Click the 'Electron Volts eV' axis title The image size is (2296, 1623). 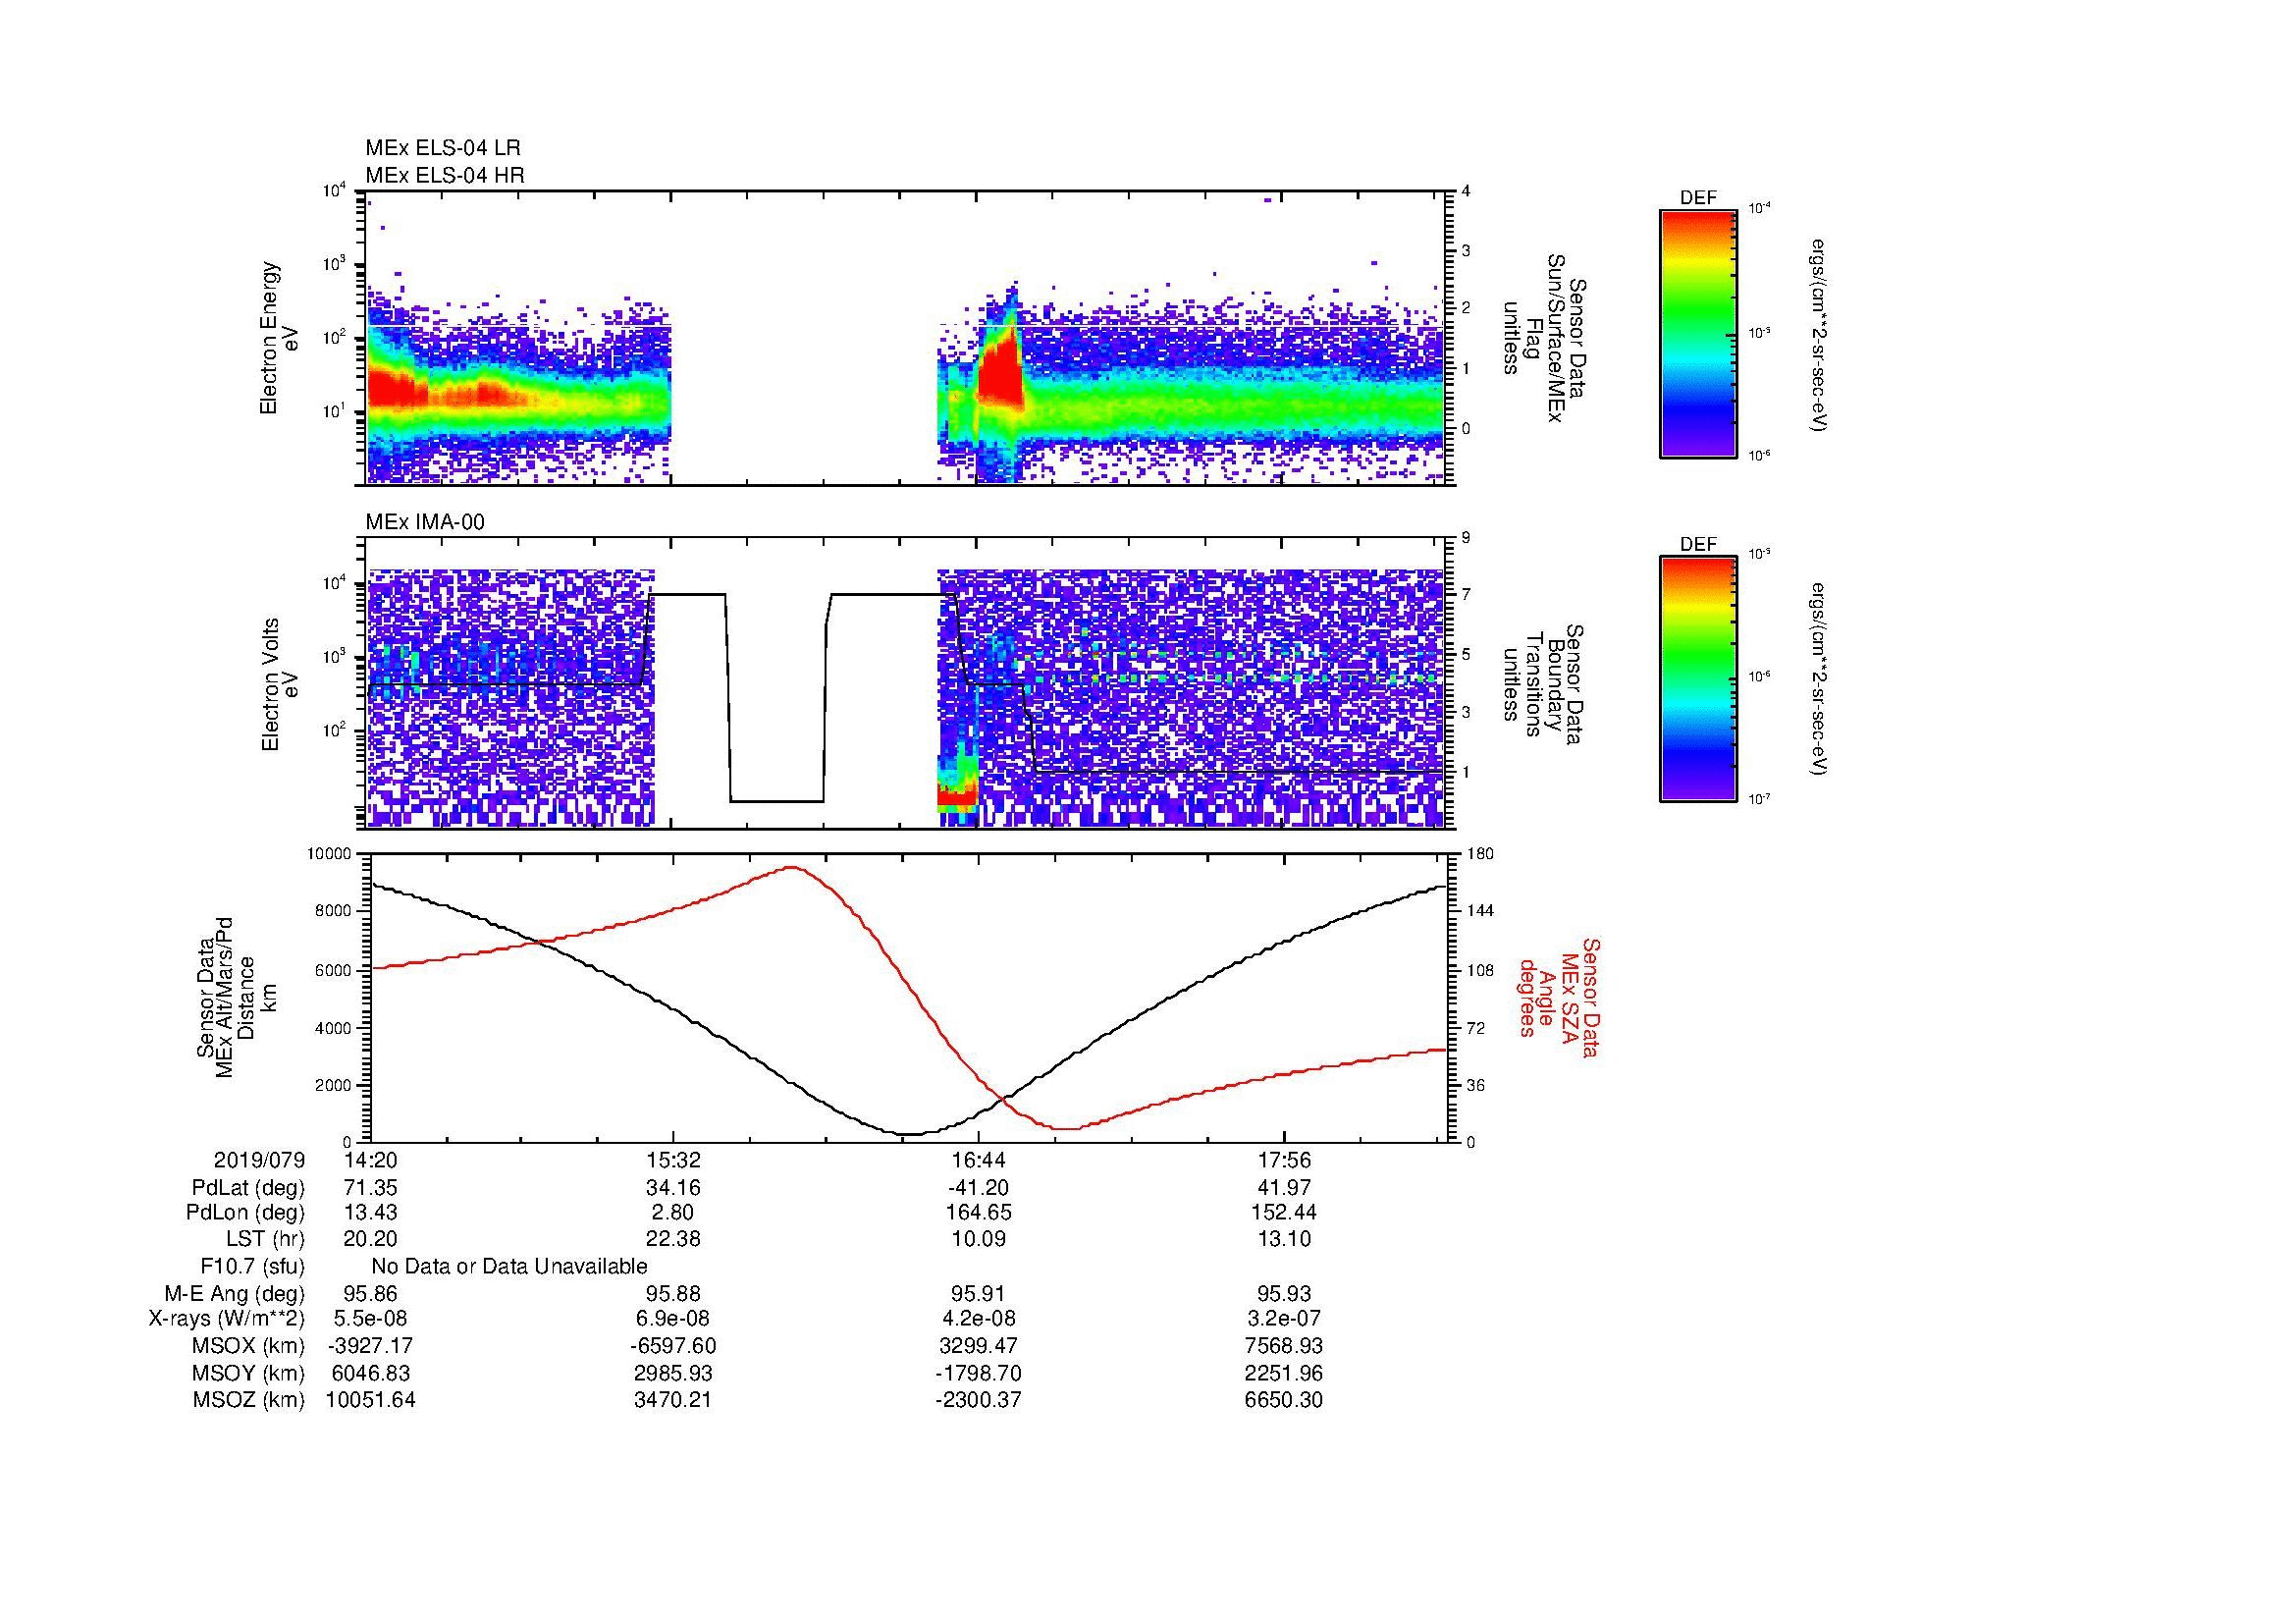pyautogui.click(x=279, y=684)
